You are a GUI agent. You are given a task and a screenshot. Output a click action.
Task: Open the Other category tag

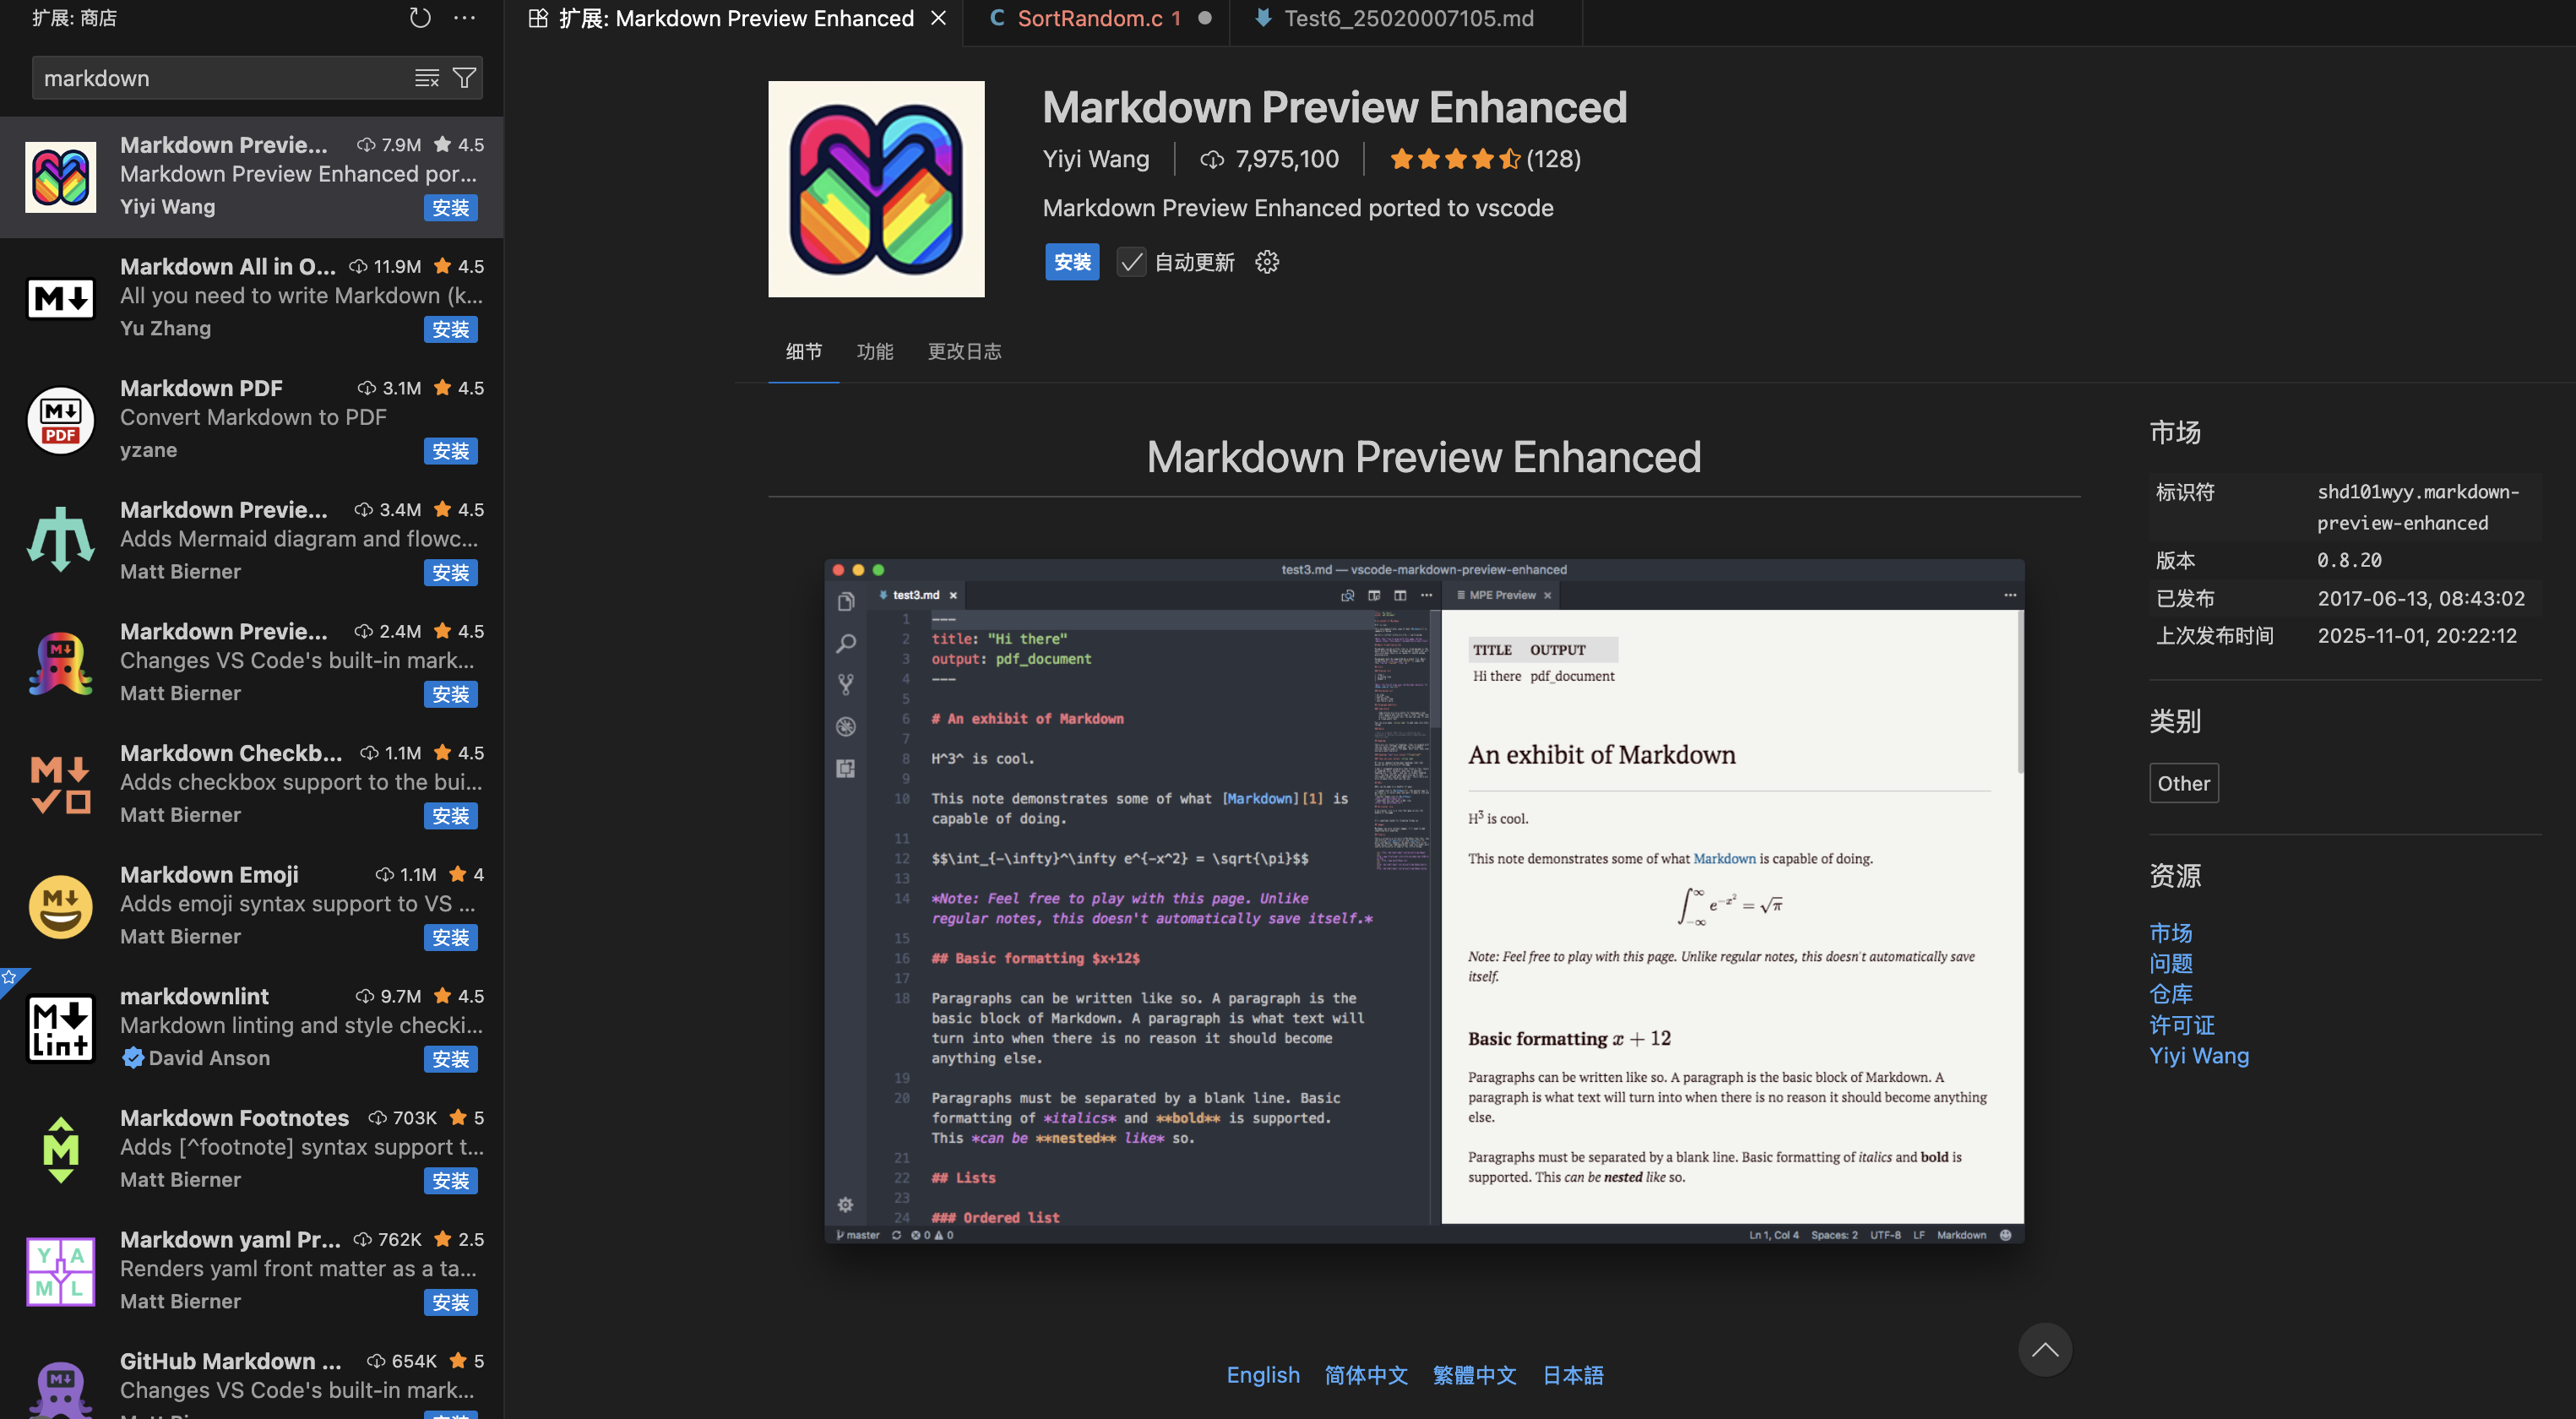[x=2183, y=783]
